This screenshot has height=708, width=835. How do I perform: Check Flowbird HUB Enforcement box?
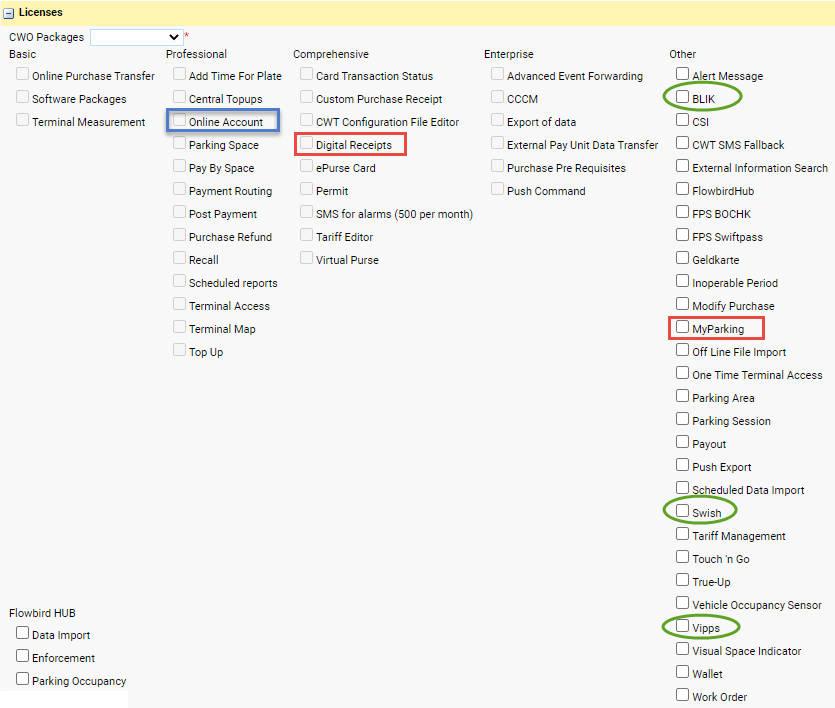(22, 655)
